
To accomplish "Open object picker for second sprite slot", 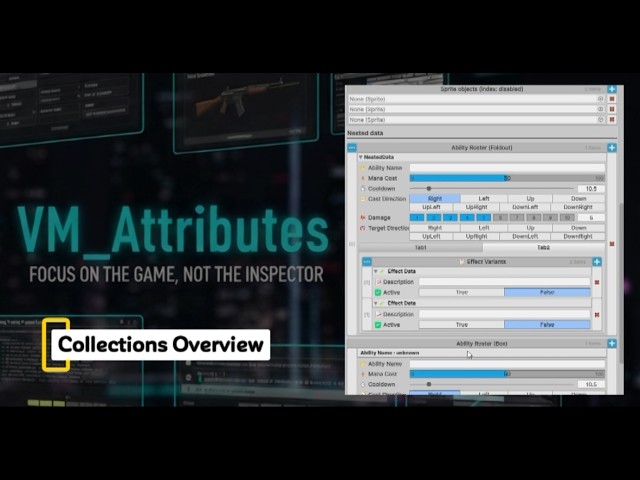I will click(x=600, y=109).
